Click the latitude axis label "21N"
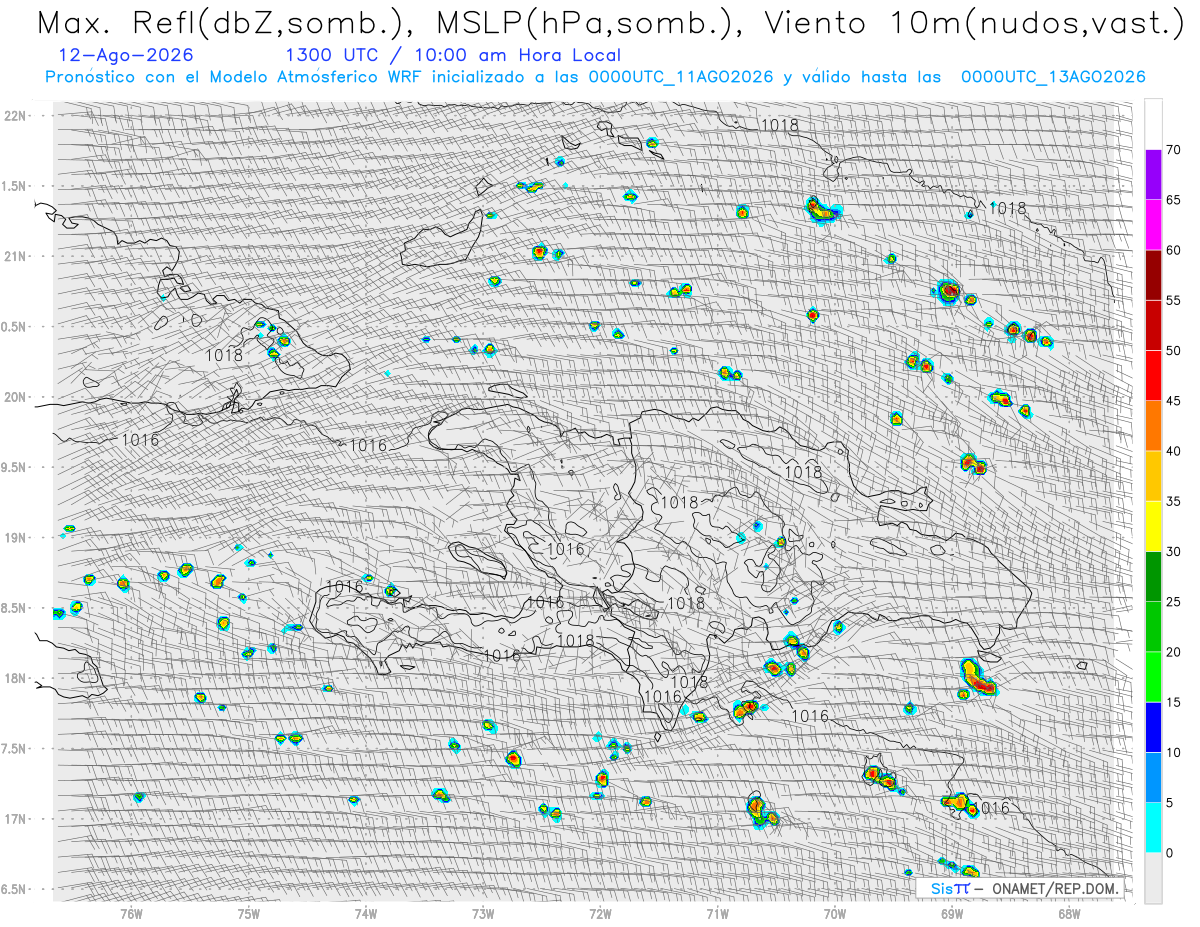The image size is (1200, 927). [16, 256]
